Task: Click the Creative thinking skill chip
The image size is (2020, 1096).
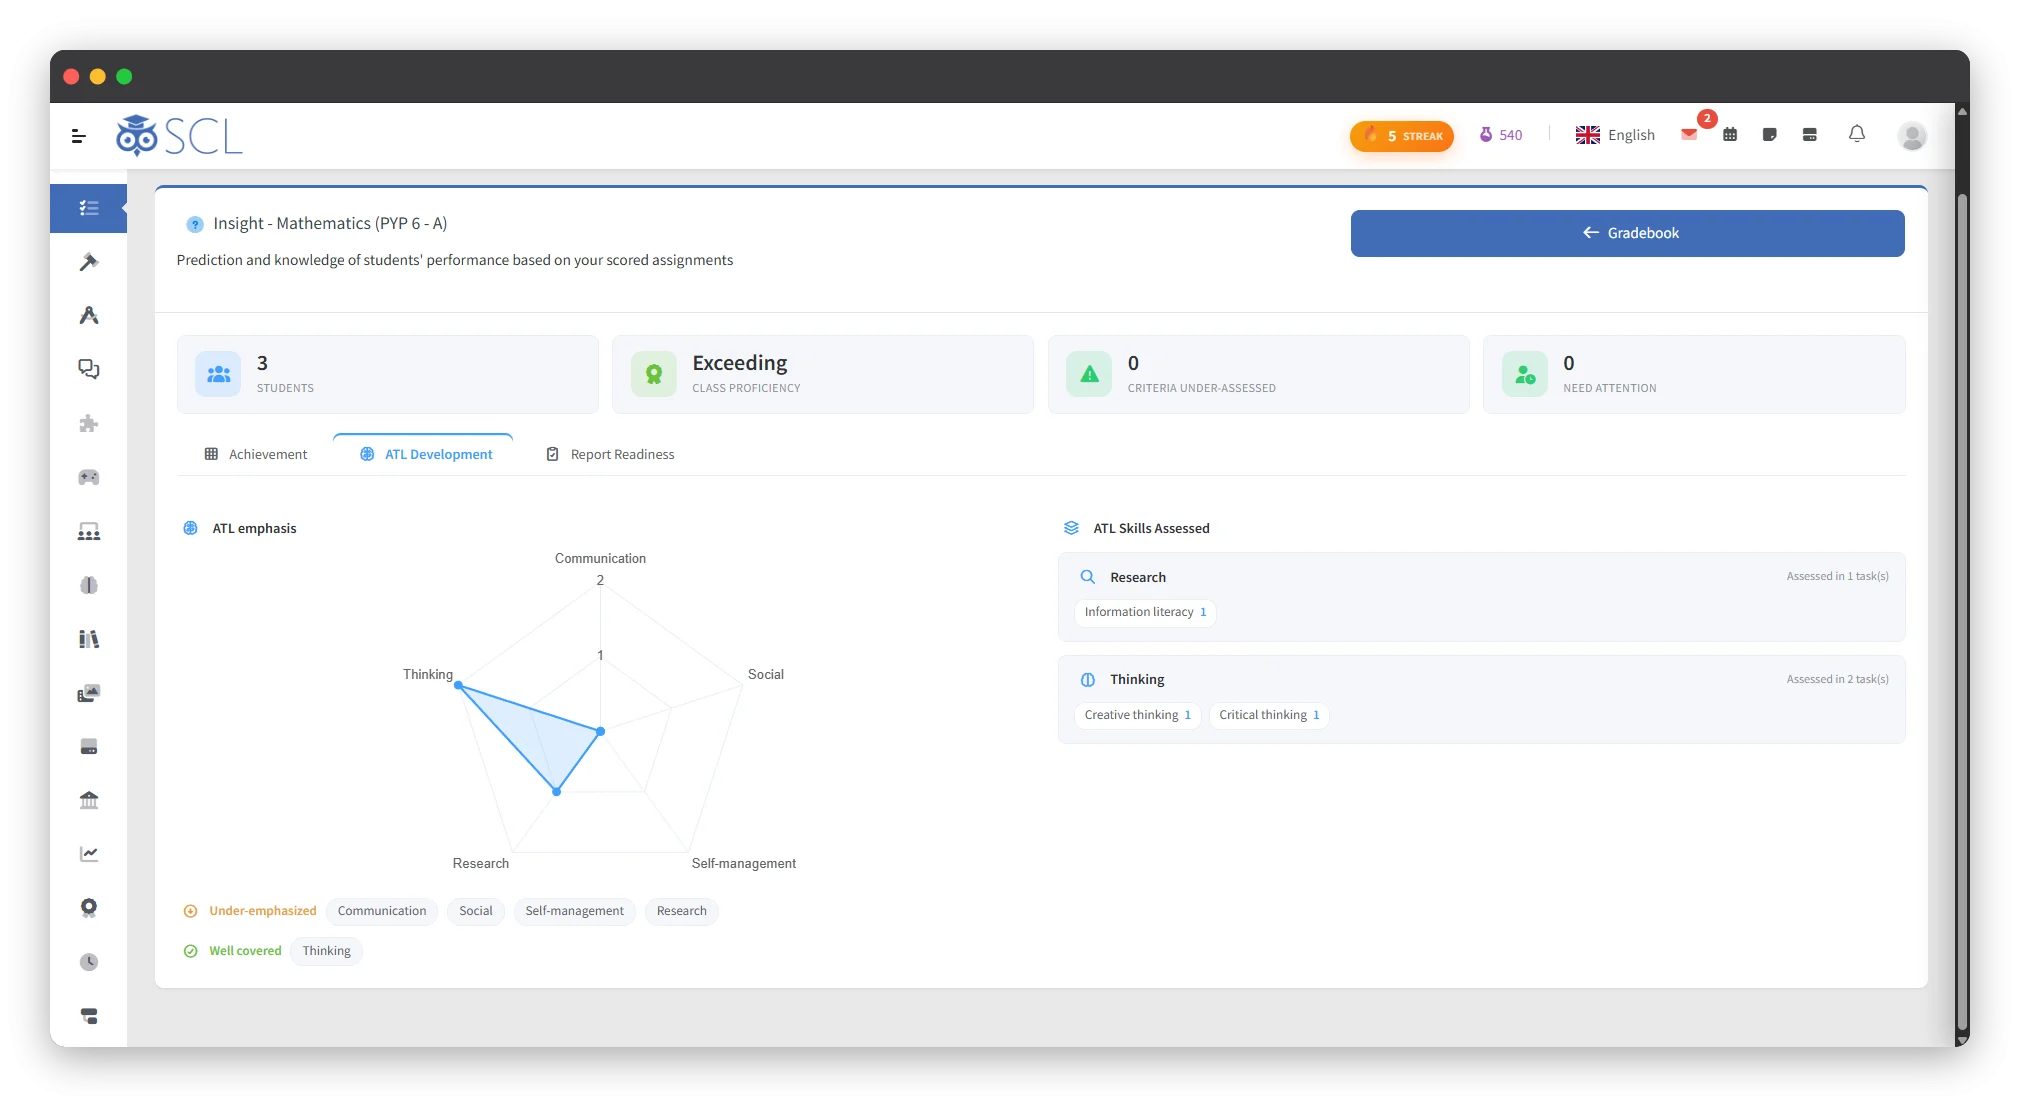Action: 1137,715
